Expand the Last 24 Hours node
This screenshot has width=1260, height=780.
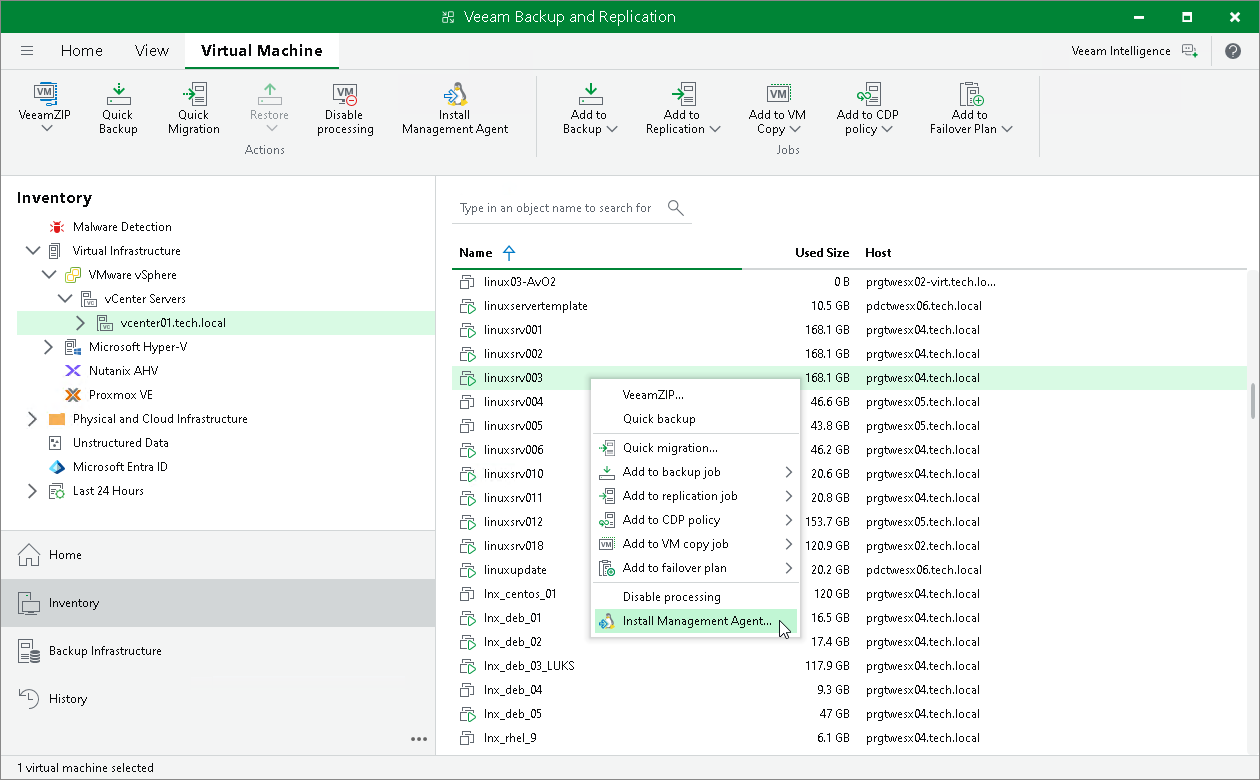[33, 491]
